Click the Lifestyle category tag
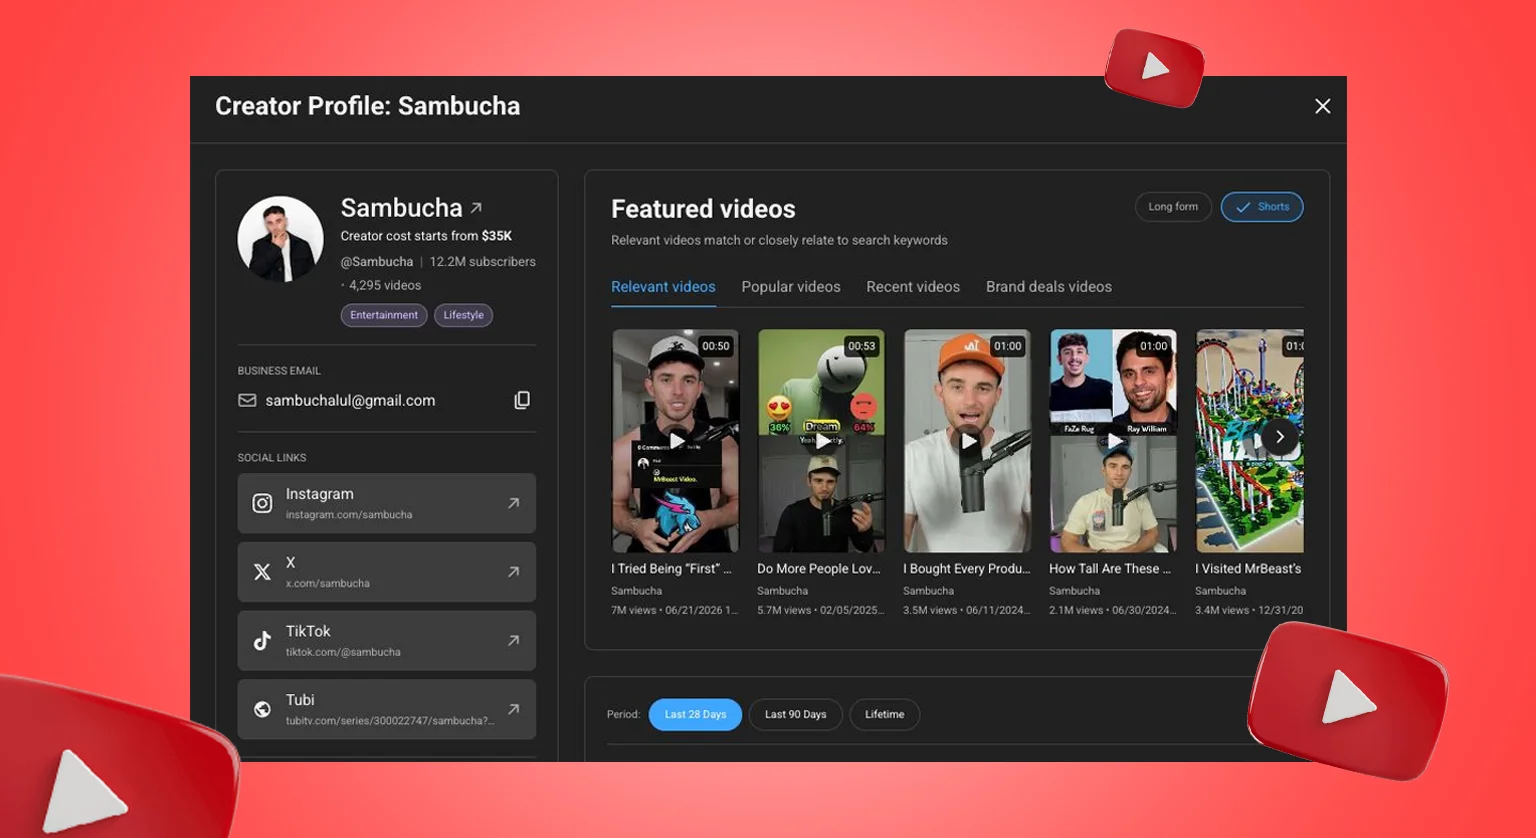 [463, 315]
